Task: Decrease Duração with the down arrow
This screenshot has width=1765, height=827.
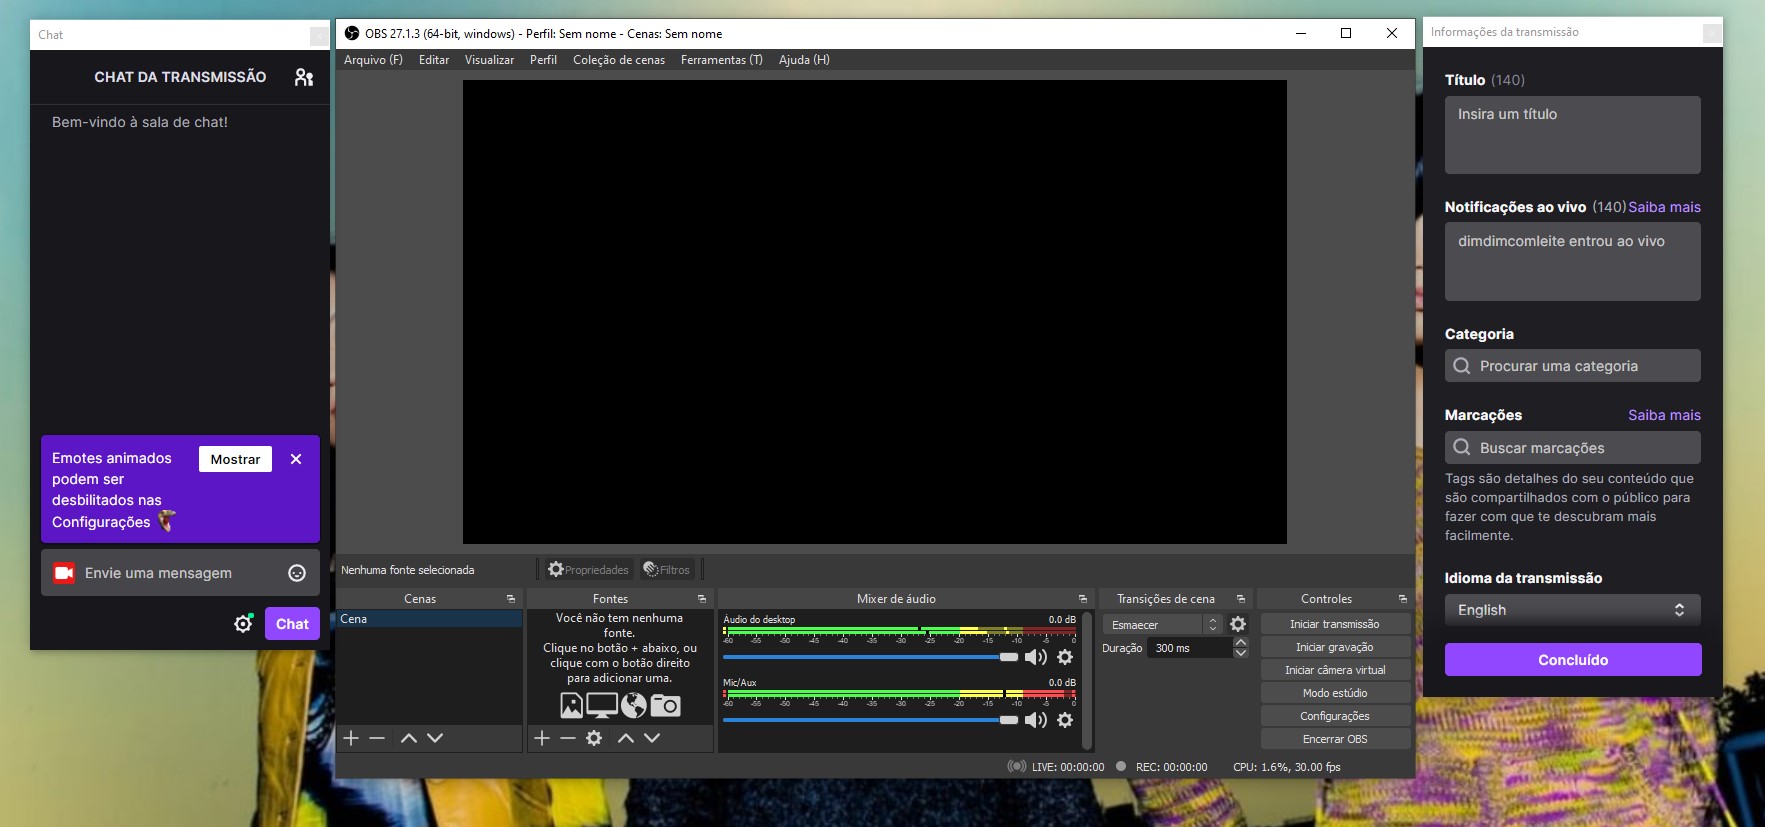Action: coord(1241,653)
